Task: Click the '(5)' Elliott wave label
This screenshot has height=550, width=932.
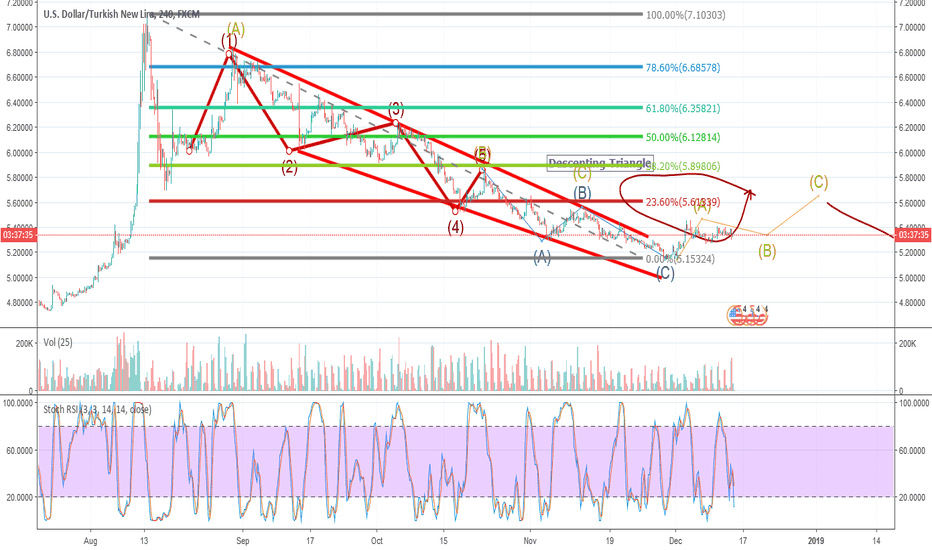Action: tap(482, 154)
